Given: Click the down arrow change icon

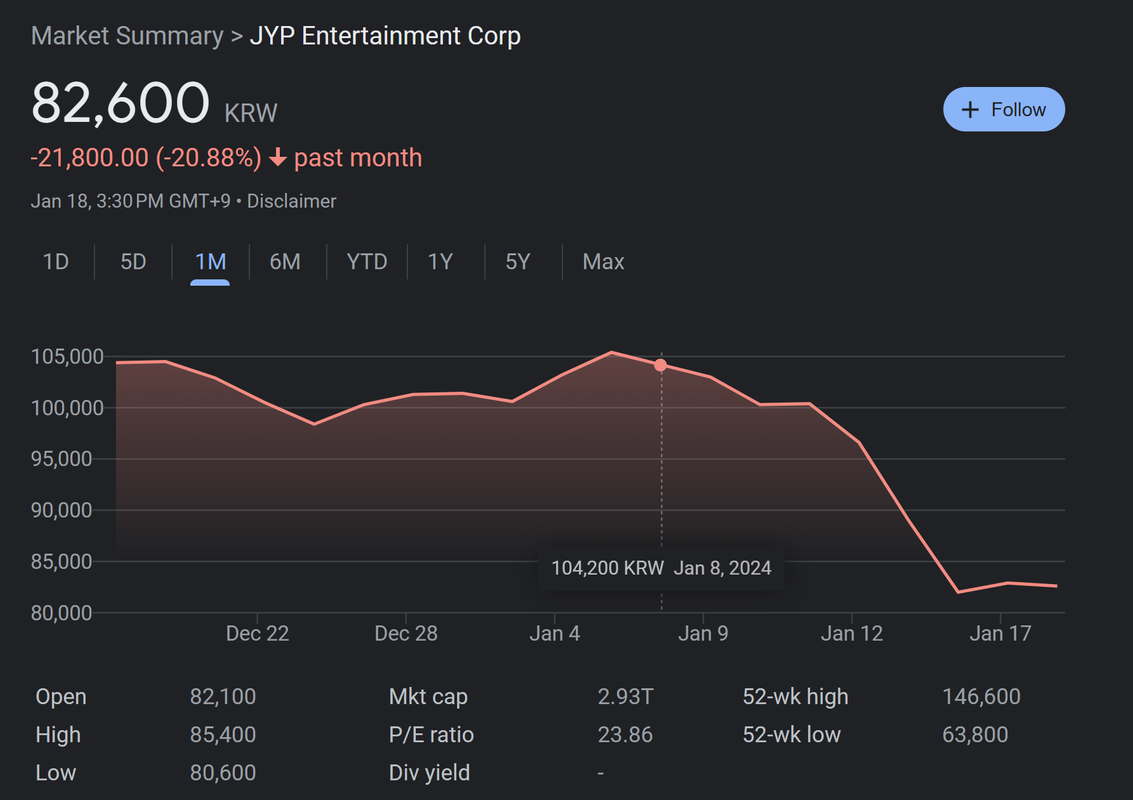Looking at the screenshot, I should point(277,158).
